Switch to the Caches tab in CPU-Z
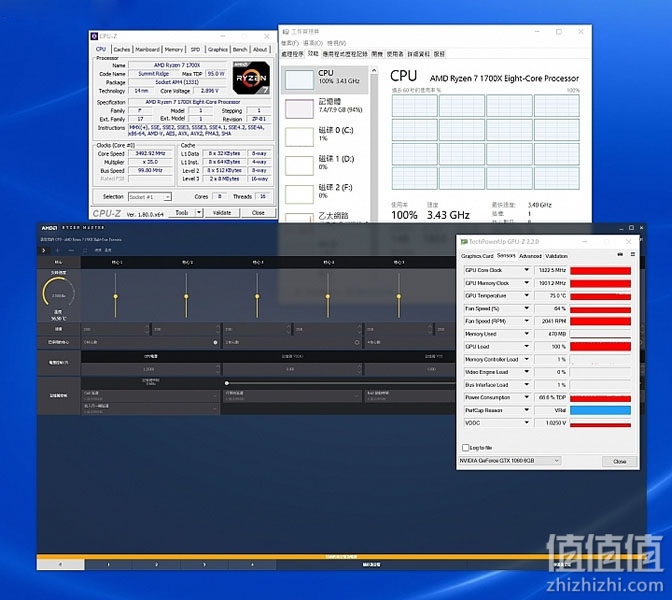Viewport: 672px width, 600px height. 122,50
